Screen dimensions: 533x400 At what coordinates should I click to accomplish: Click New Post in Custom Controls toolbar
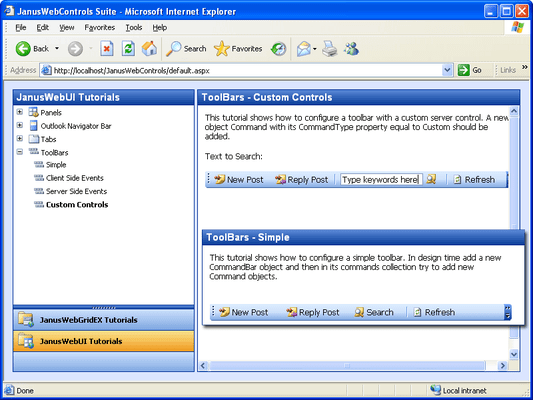239,179
